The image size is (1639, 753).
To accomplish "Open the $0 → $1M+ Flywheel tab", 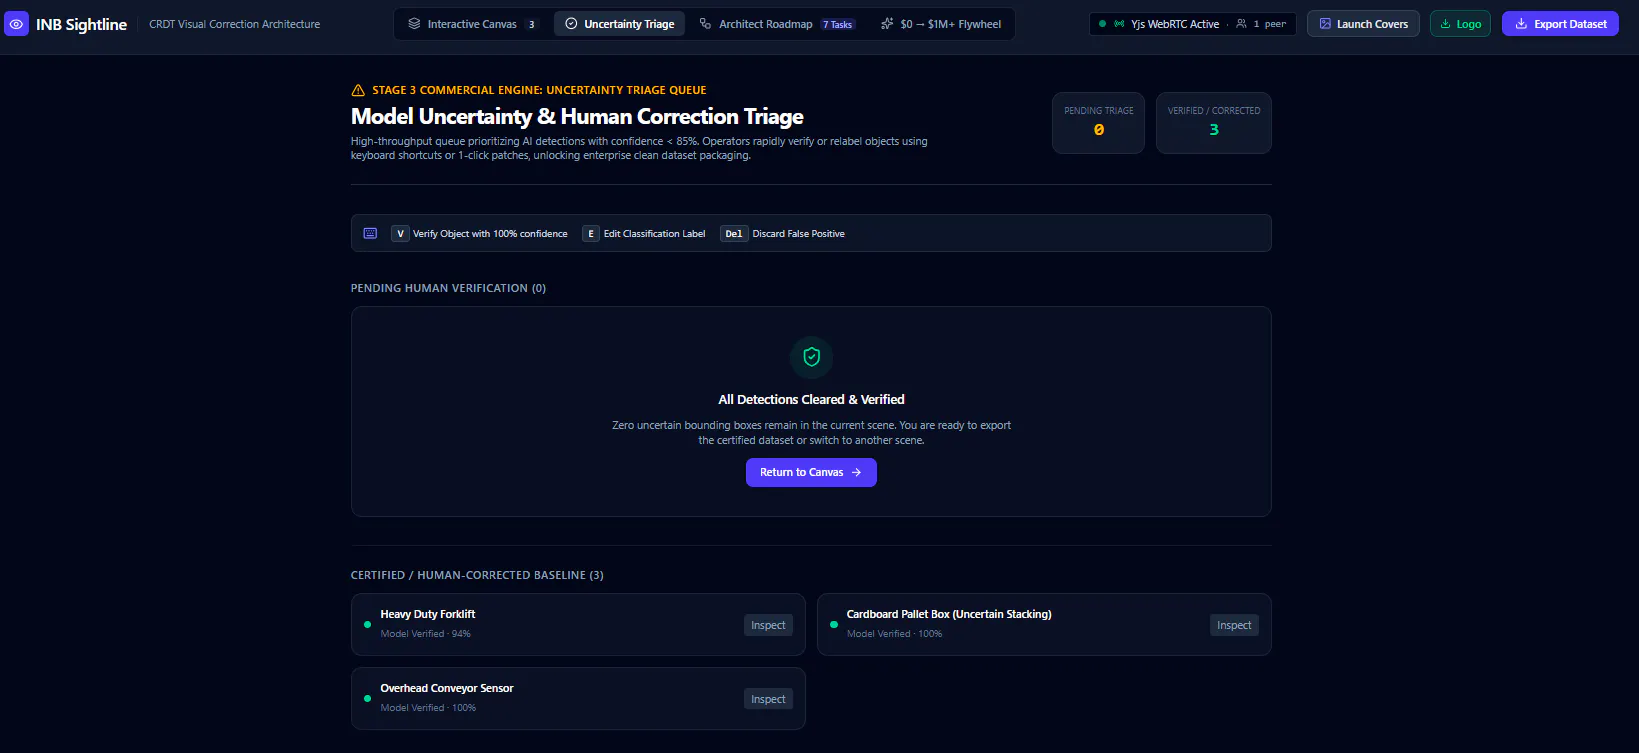I will click(x=940, y=24).
